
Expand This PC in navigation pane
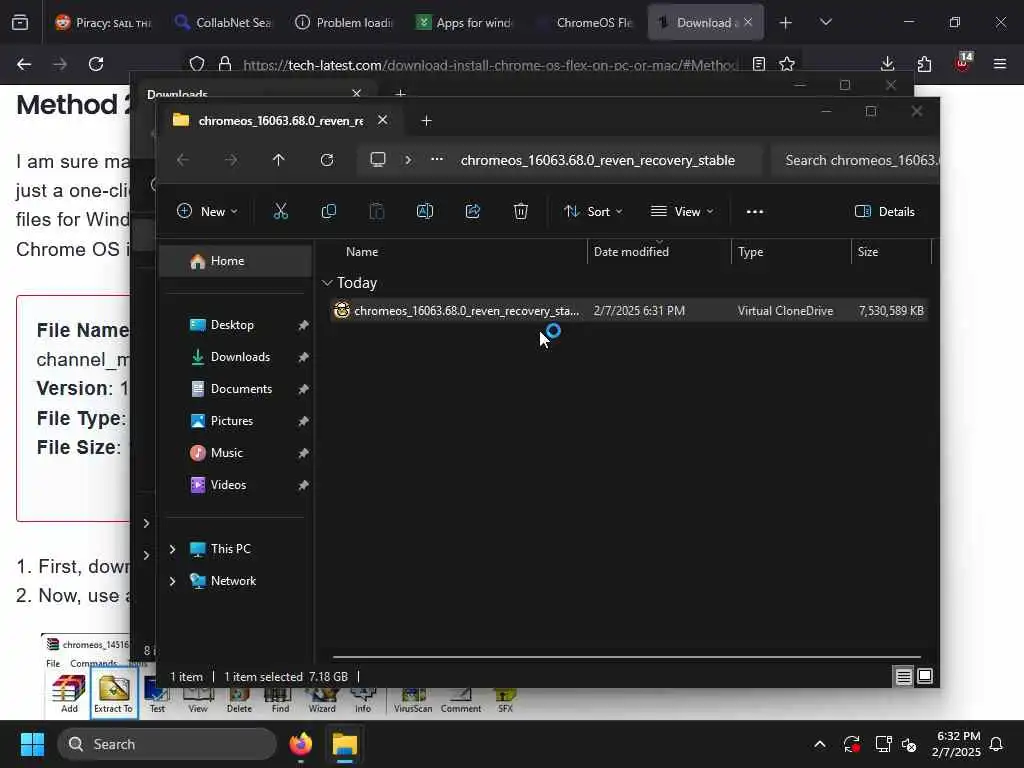(x=172, y=549)
